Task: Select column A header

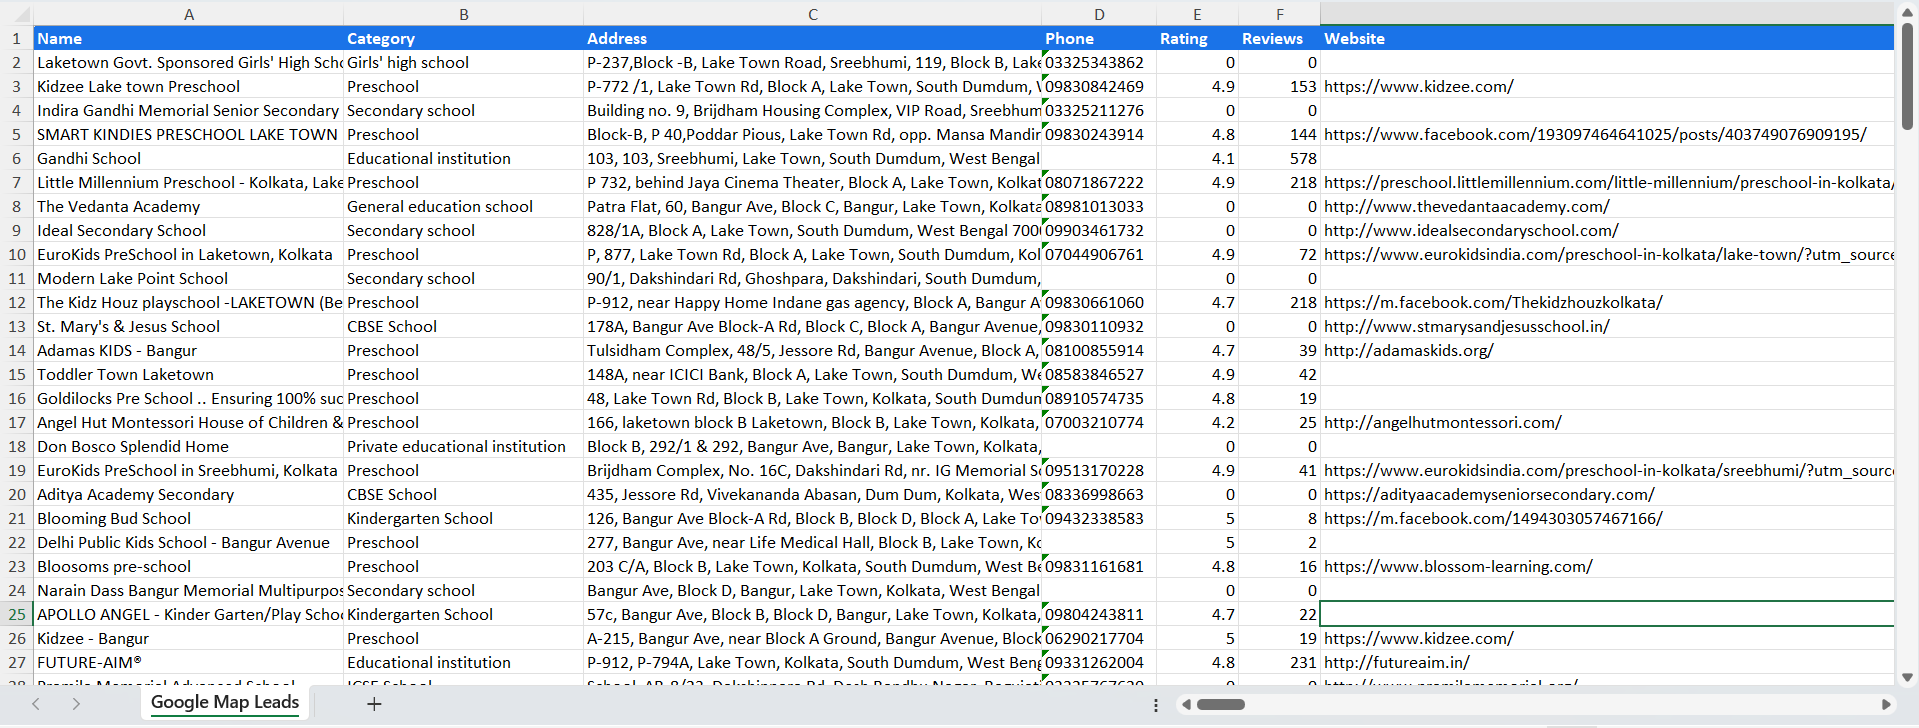Action: pos(189,14)
